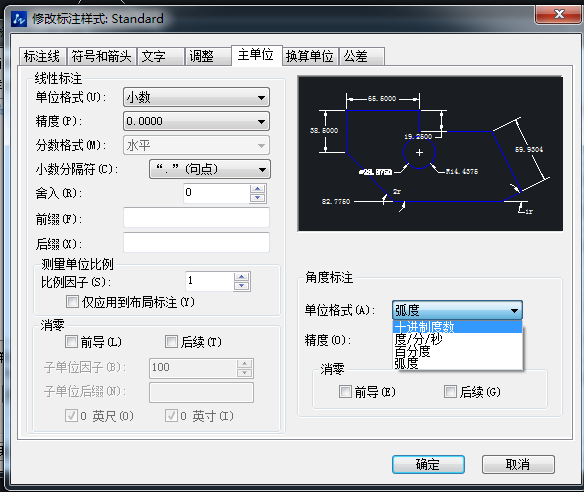Click the 前缀(F) input field
This screenshot has height=492, width=584.
click(196, 218)
